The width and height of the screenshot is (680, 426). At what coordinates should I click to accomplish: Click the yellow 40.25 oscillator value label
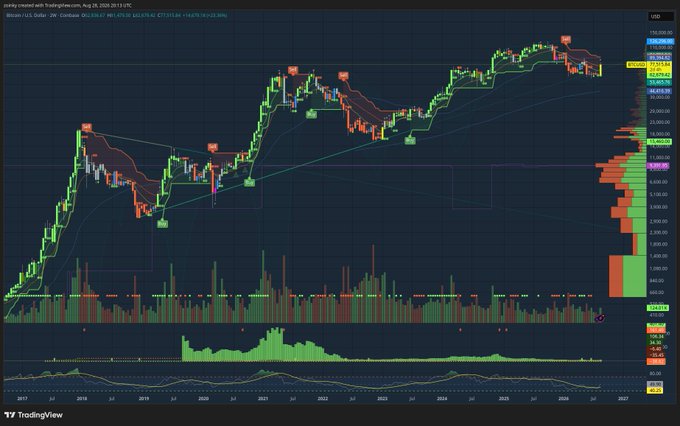[x=655, y=390]
